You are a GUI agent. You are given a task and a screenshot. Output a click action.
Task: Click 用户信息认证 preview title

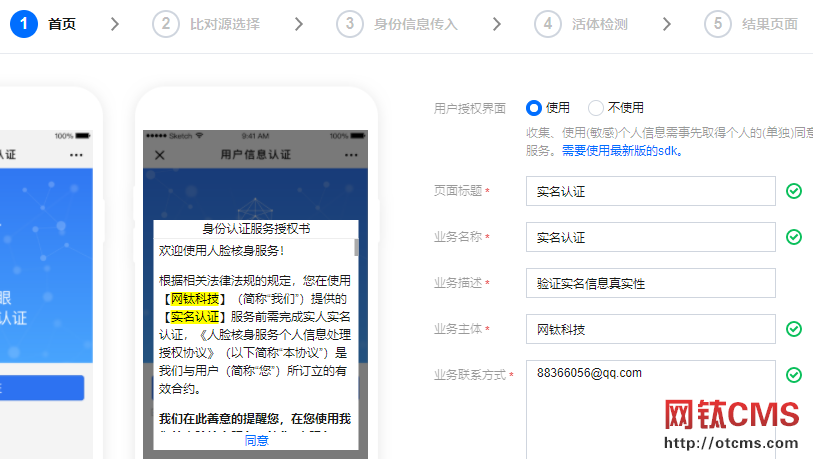coord(256,155)
